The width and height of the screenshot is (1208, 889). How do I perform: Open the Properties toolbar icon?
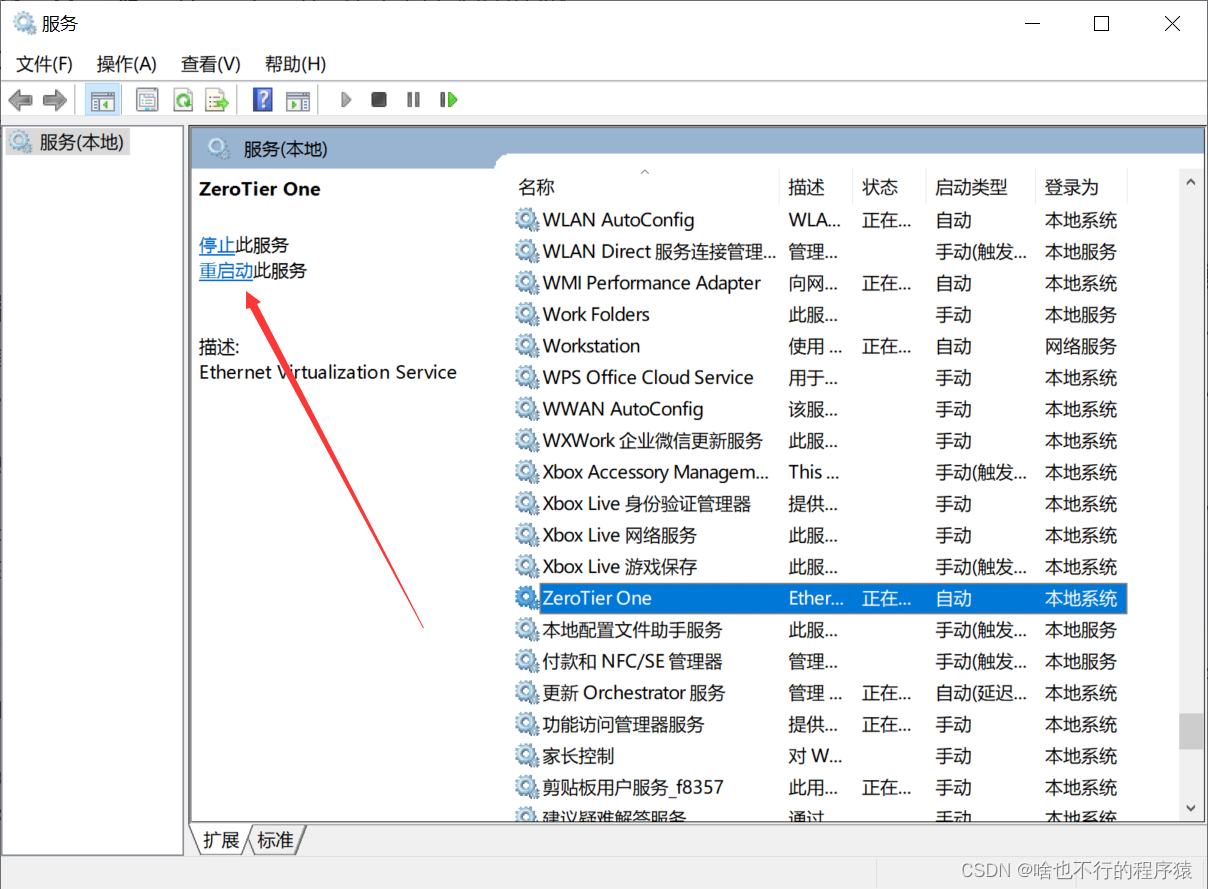[x=148, y=100]
